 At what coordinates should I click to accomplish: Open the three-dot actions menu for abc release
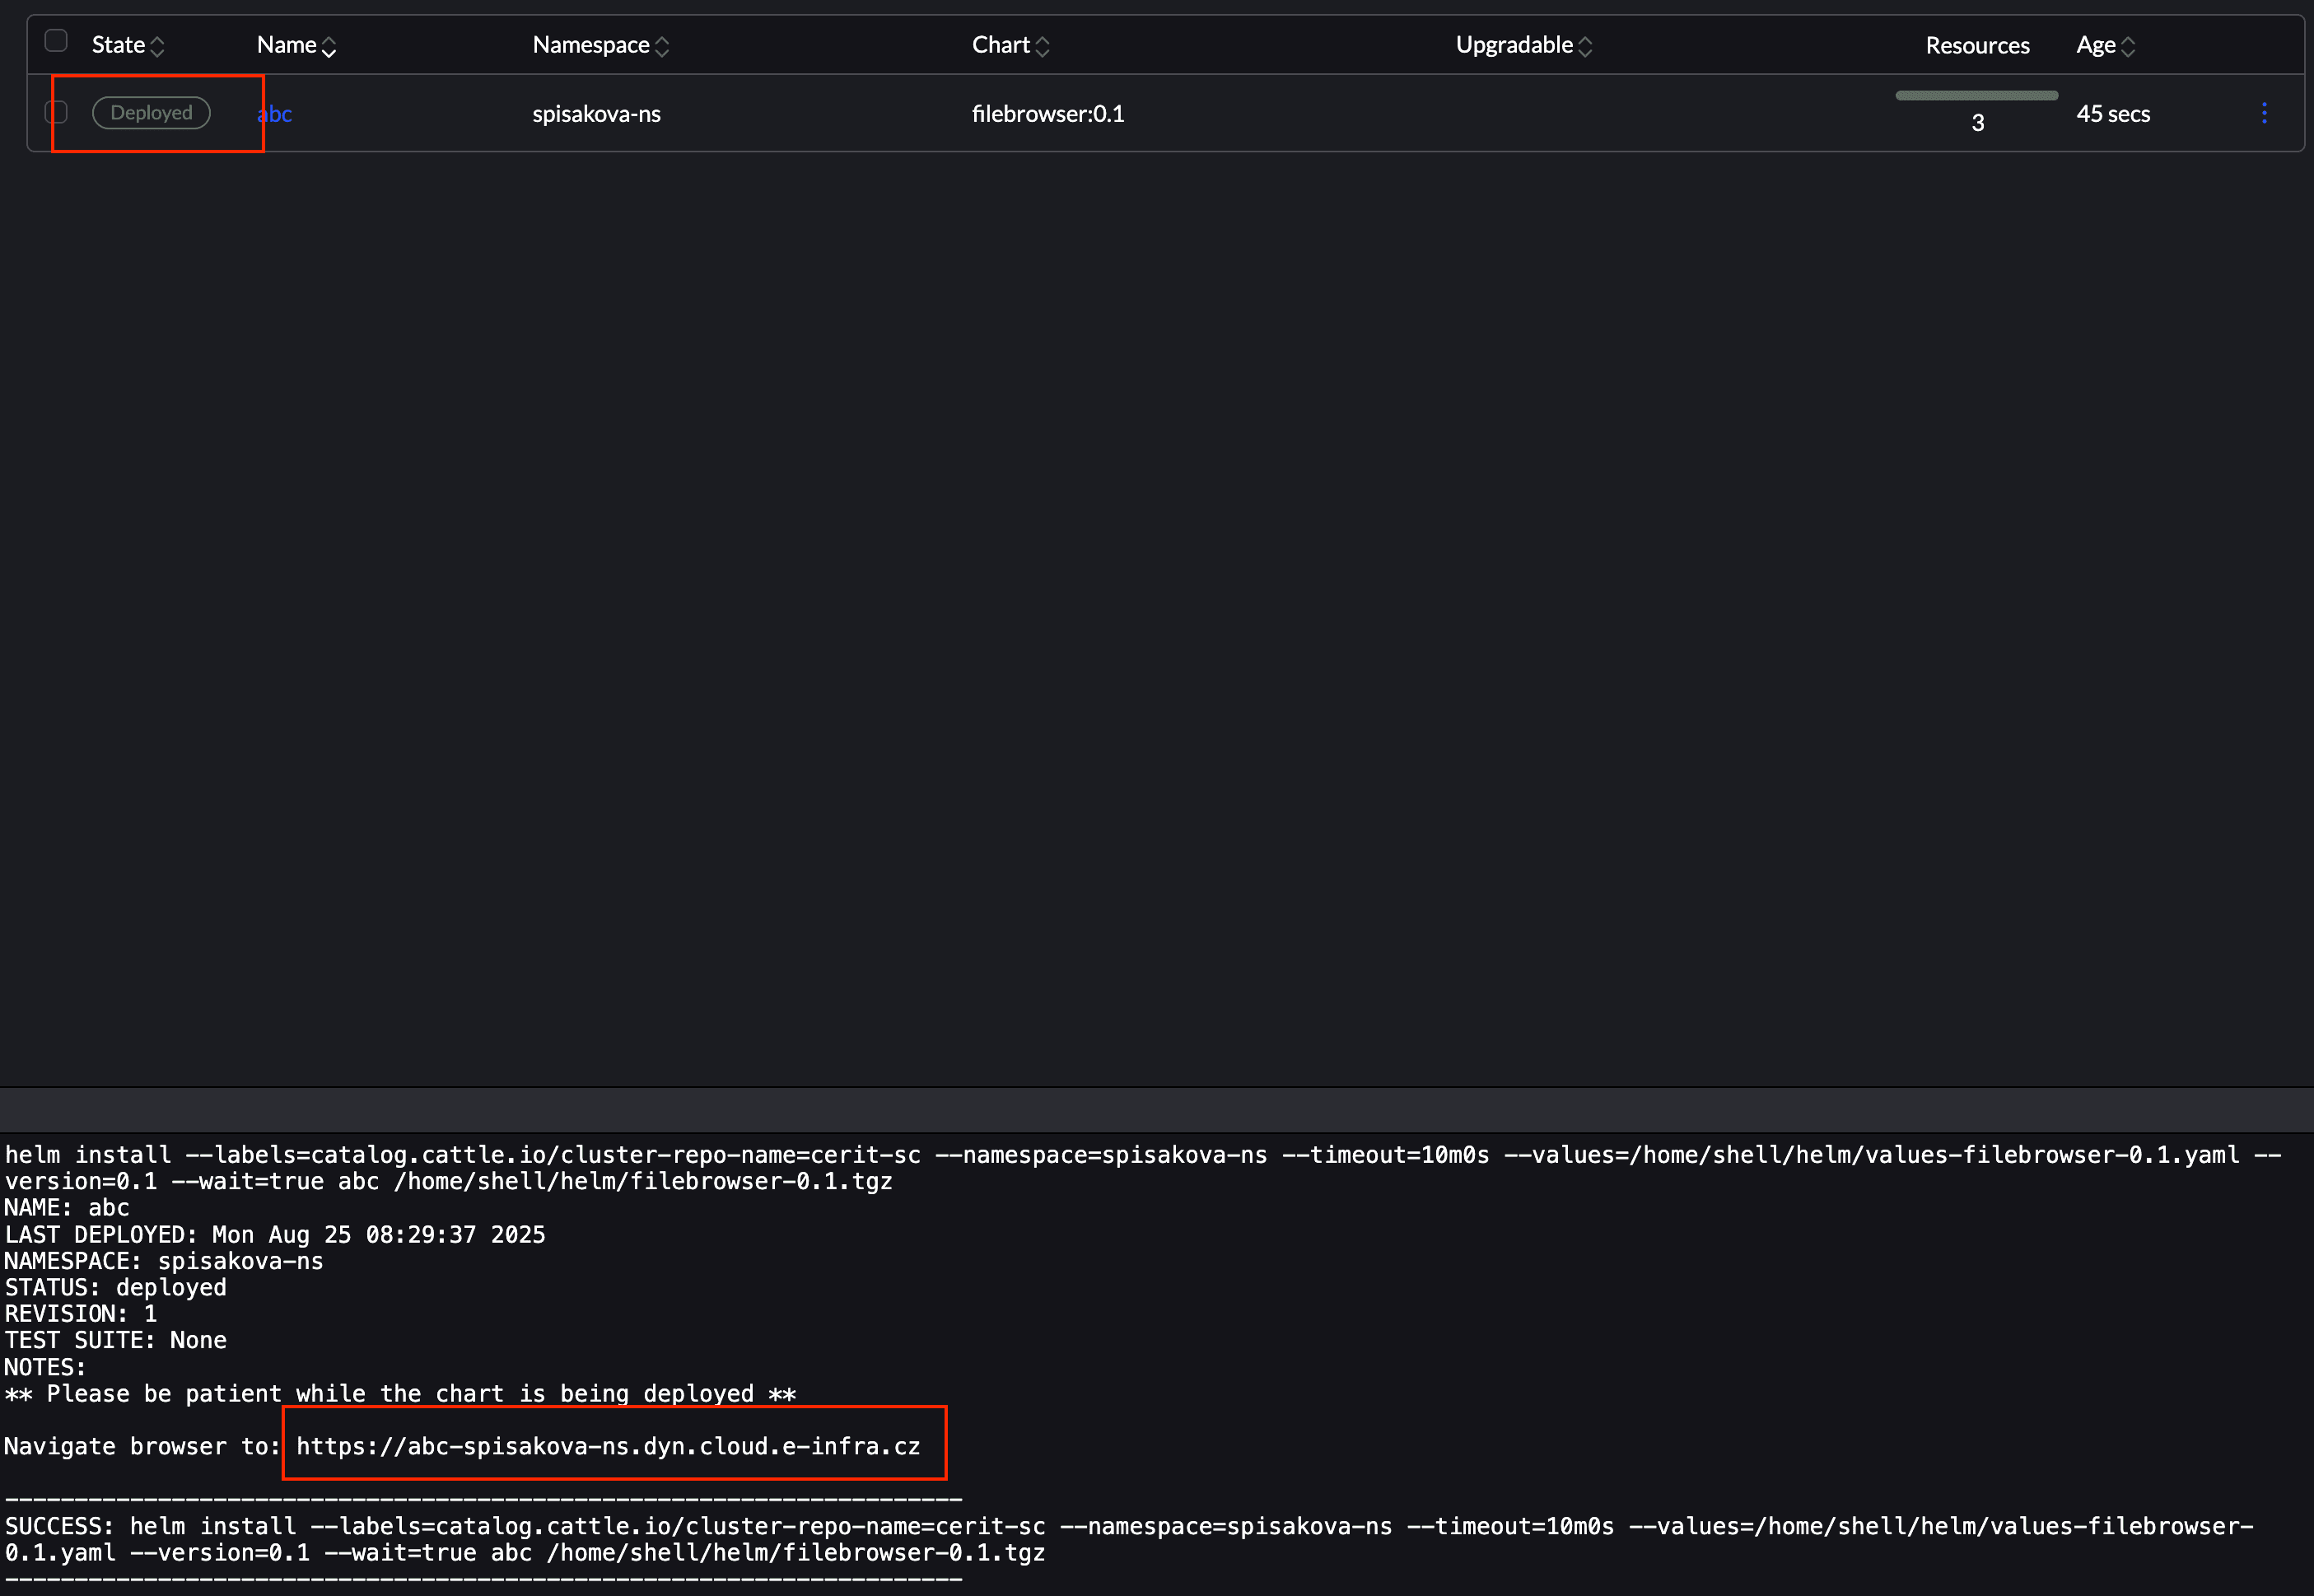[2264, 113]
